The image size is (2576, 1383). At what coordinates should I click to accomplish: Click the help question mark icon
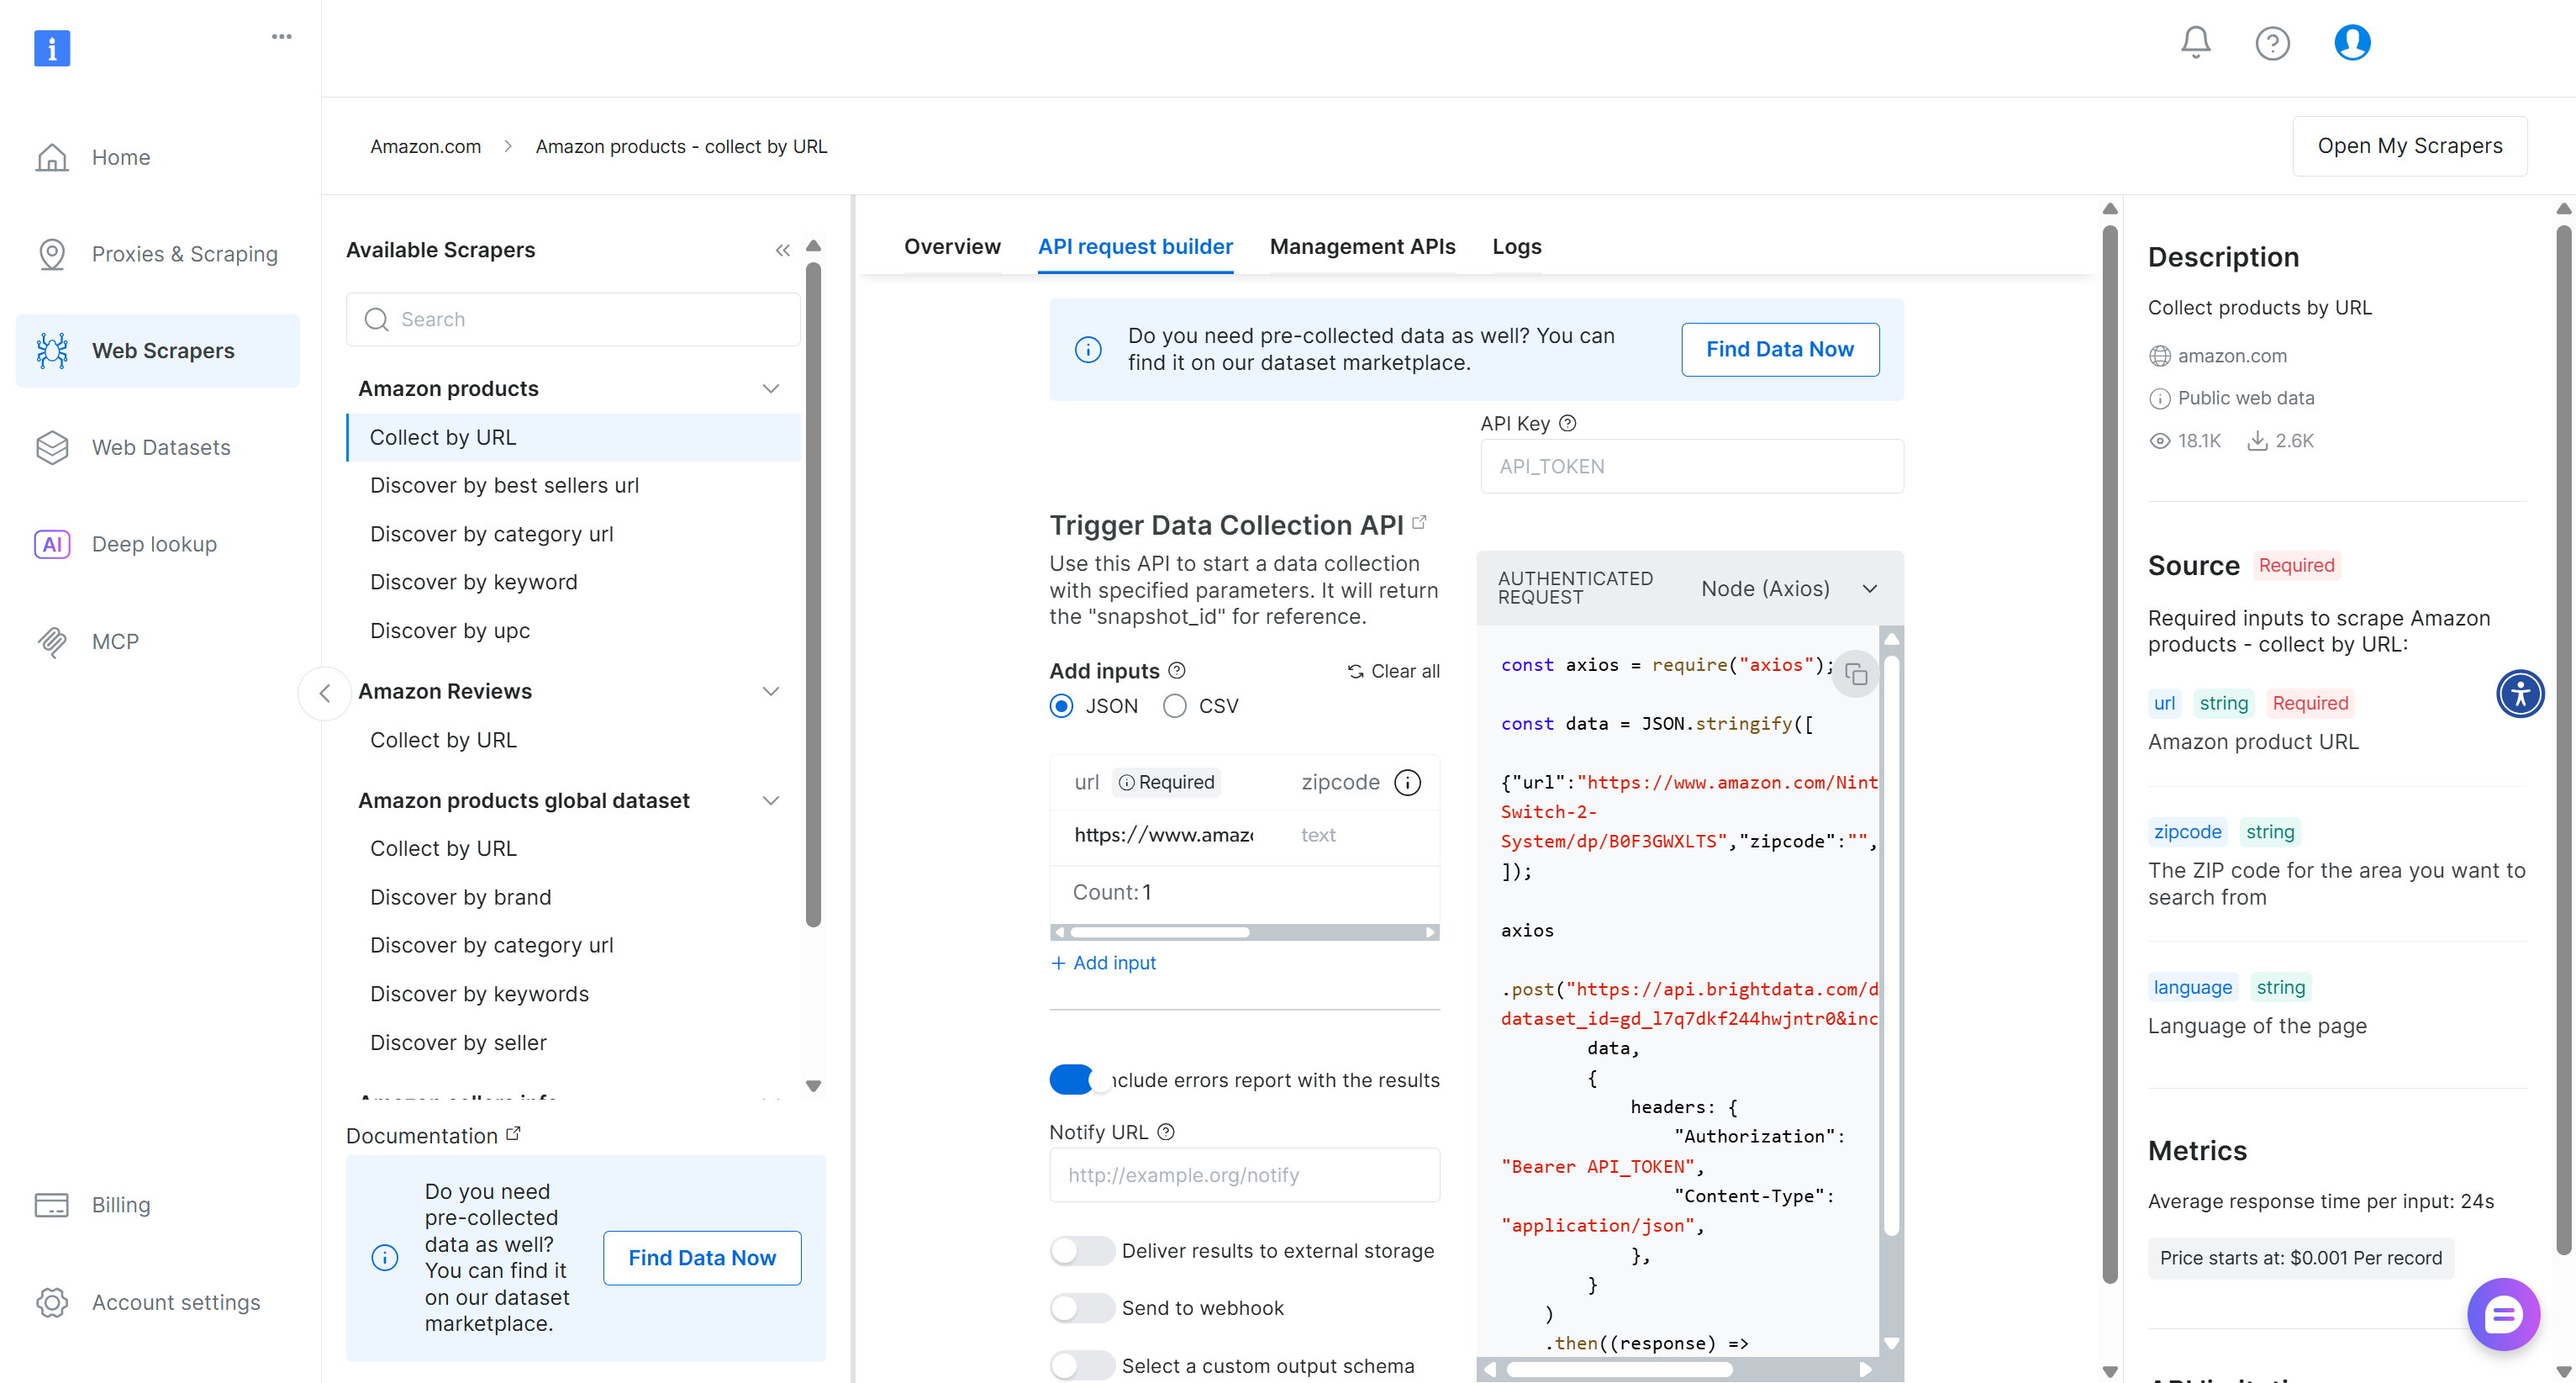click(x=2272, y=43)
